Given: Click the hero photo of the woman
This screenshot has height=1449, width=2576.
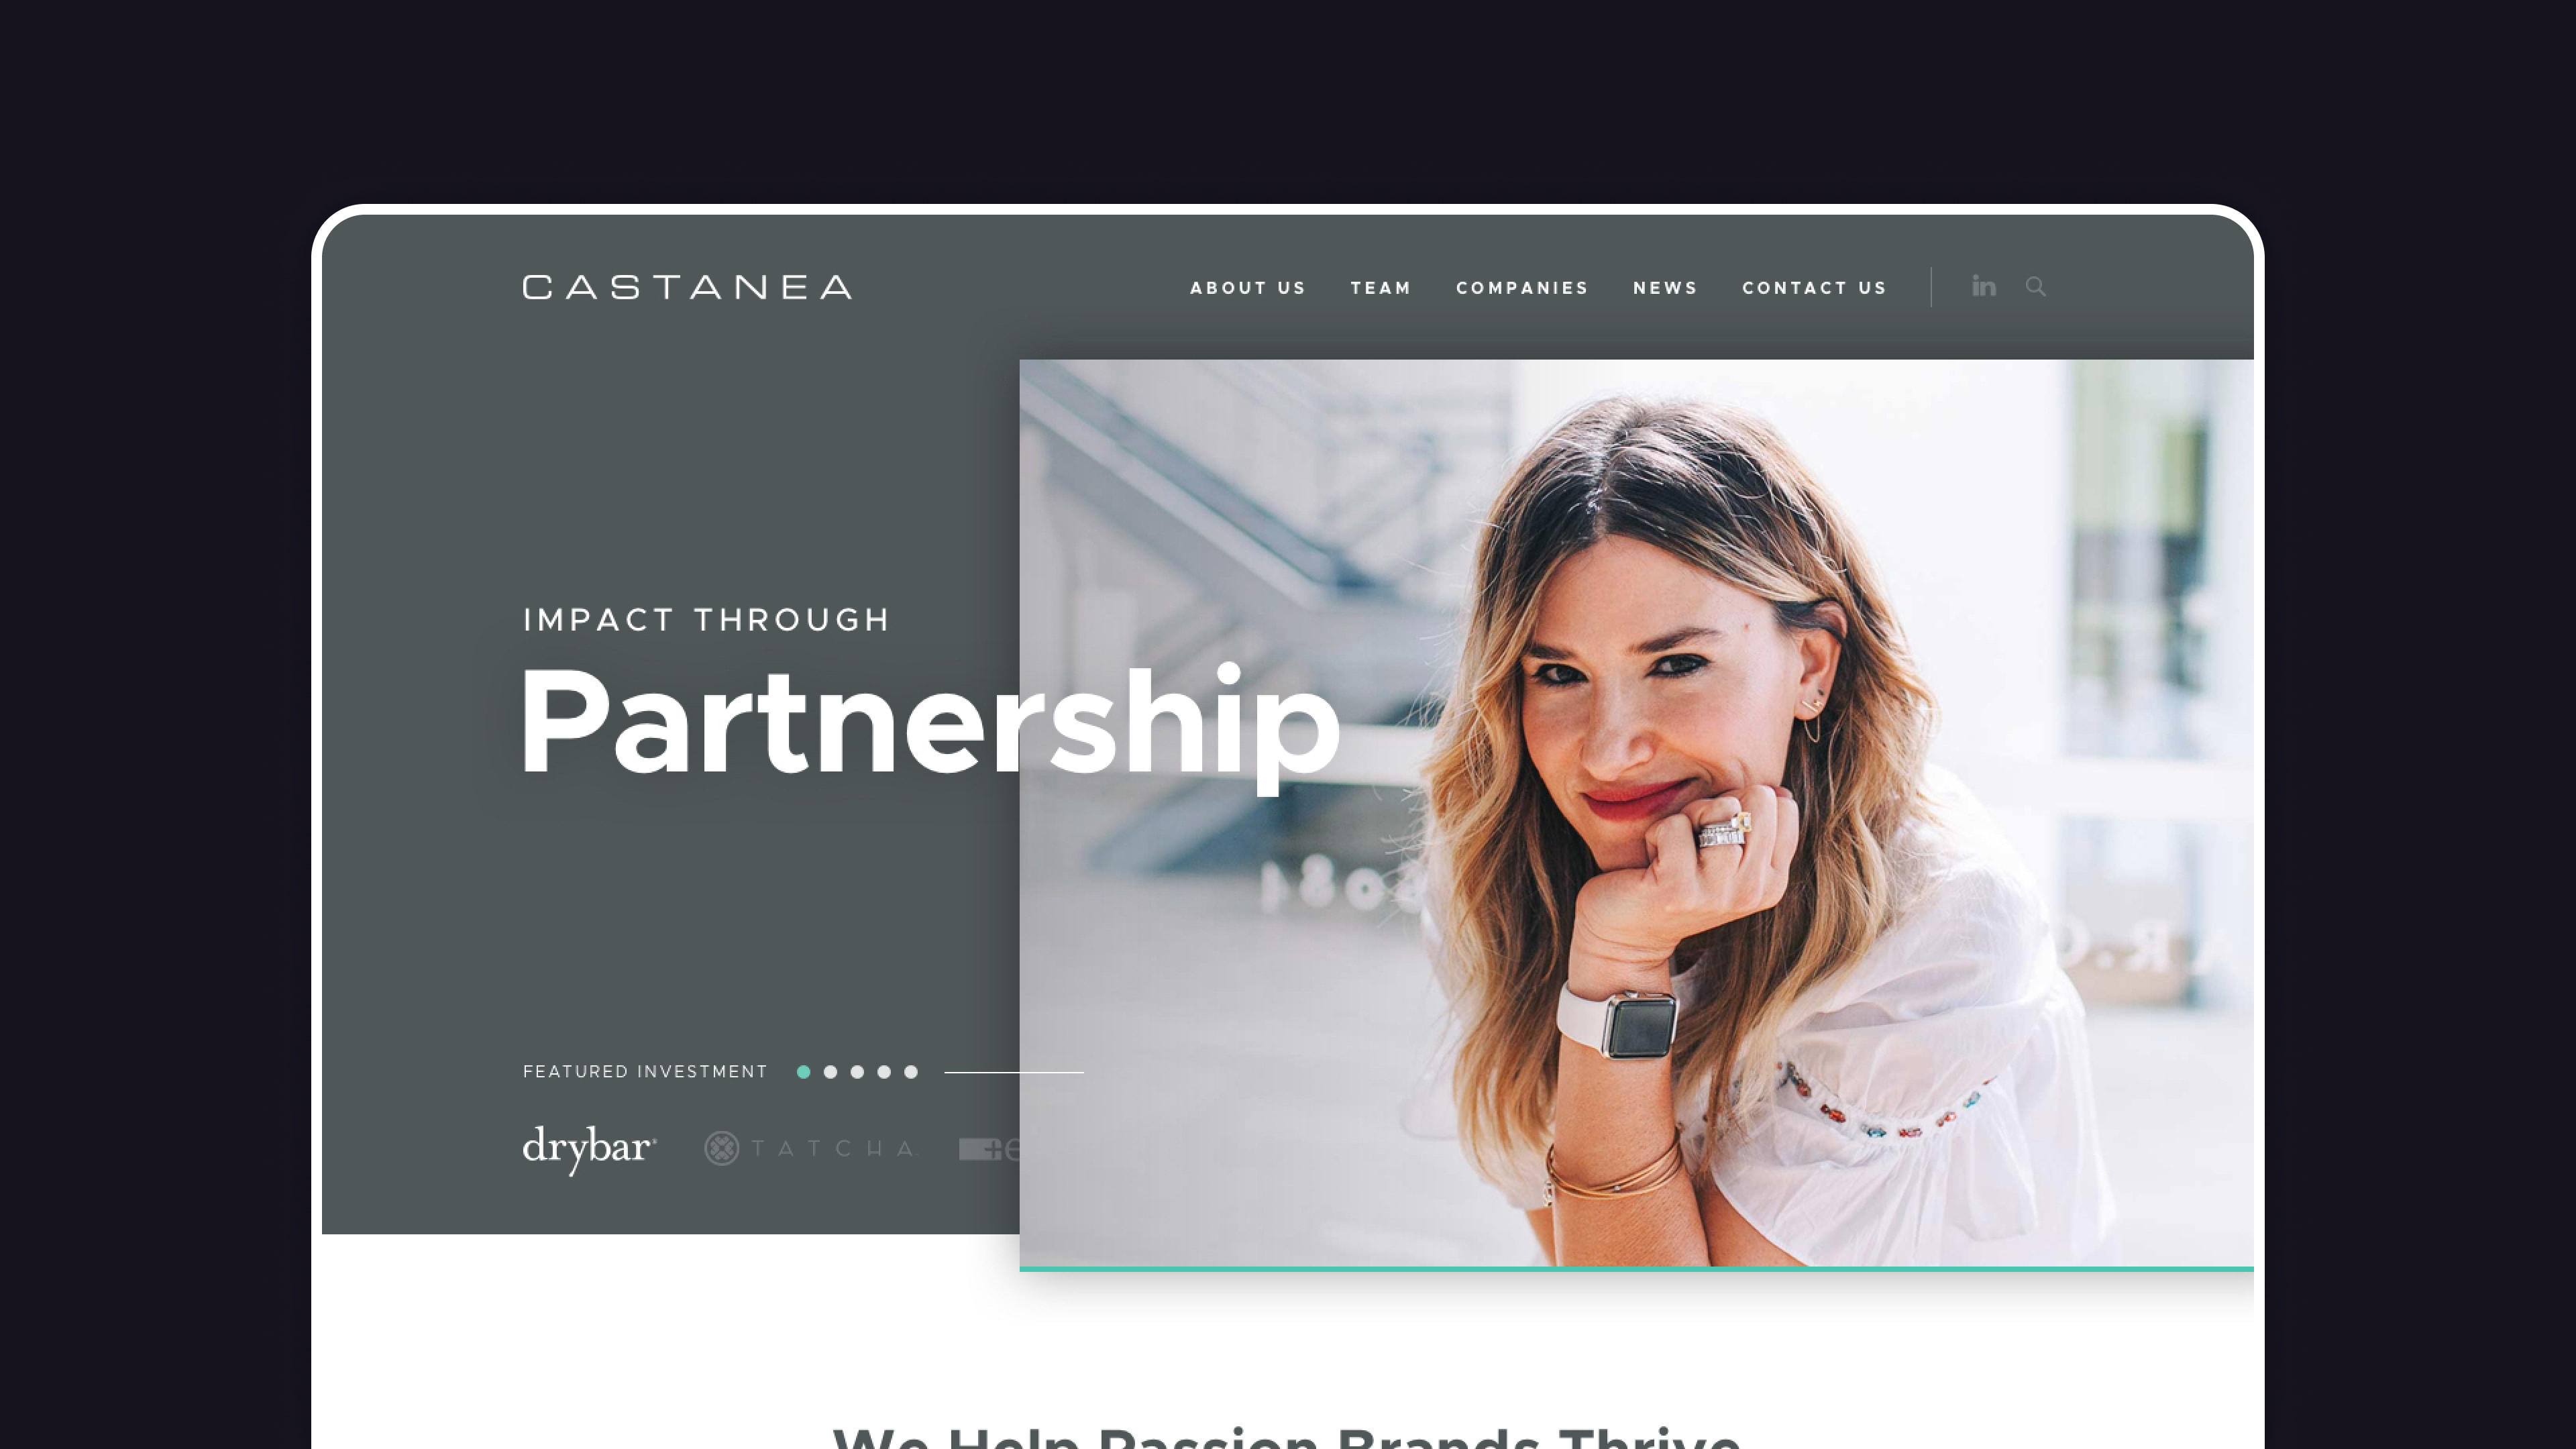Looking at the screenshot, I should (x=1636, y=813).
